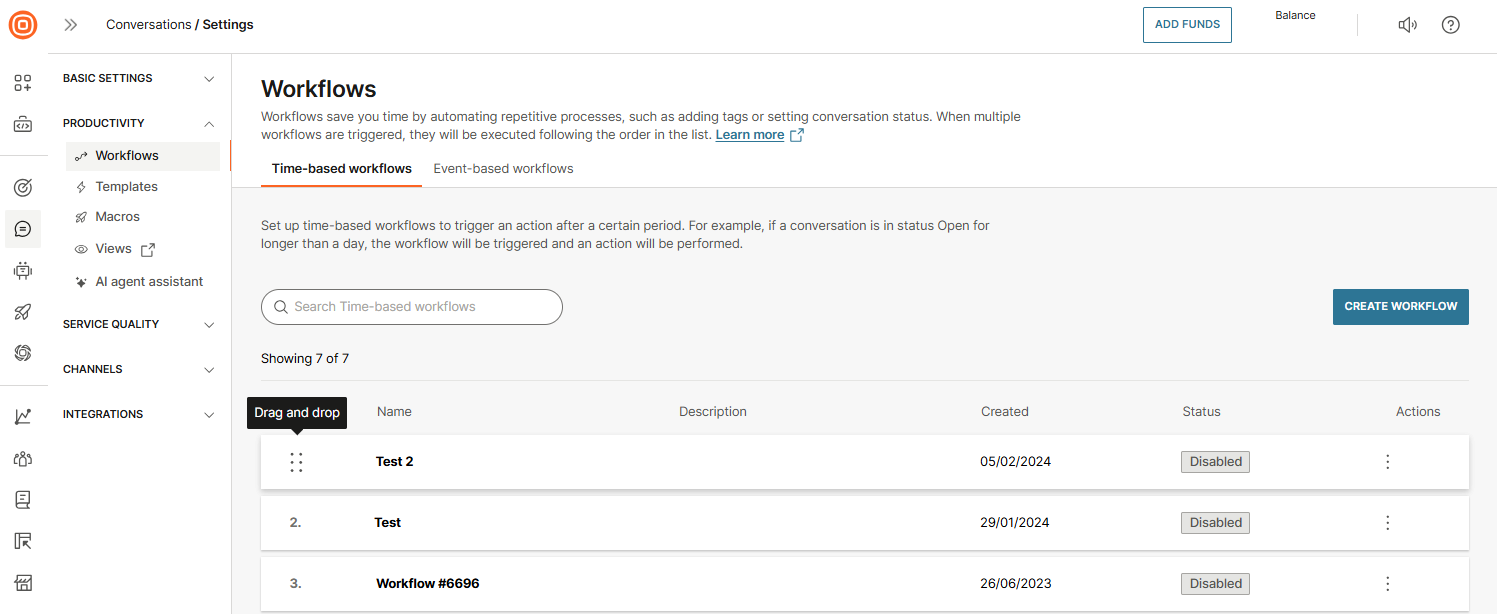Expand the Service Quality section
Screen dimensions: 1497x614
[x=139, y=324]
